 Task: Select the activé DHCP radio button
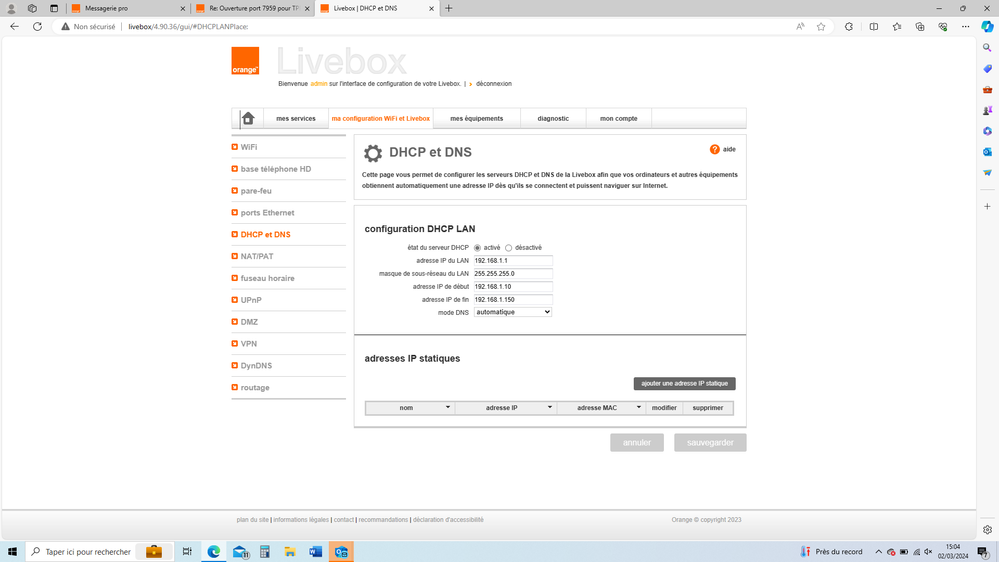point(478,248)
